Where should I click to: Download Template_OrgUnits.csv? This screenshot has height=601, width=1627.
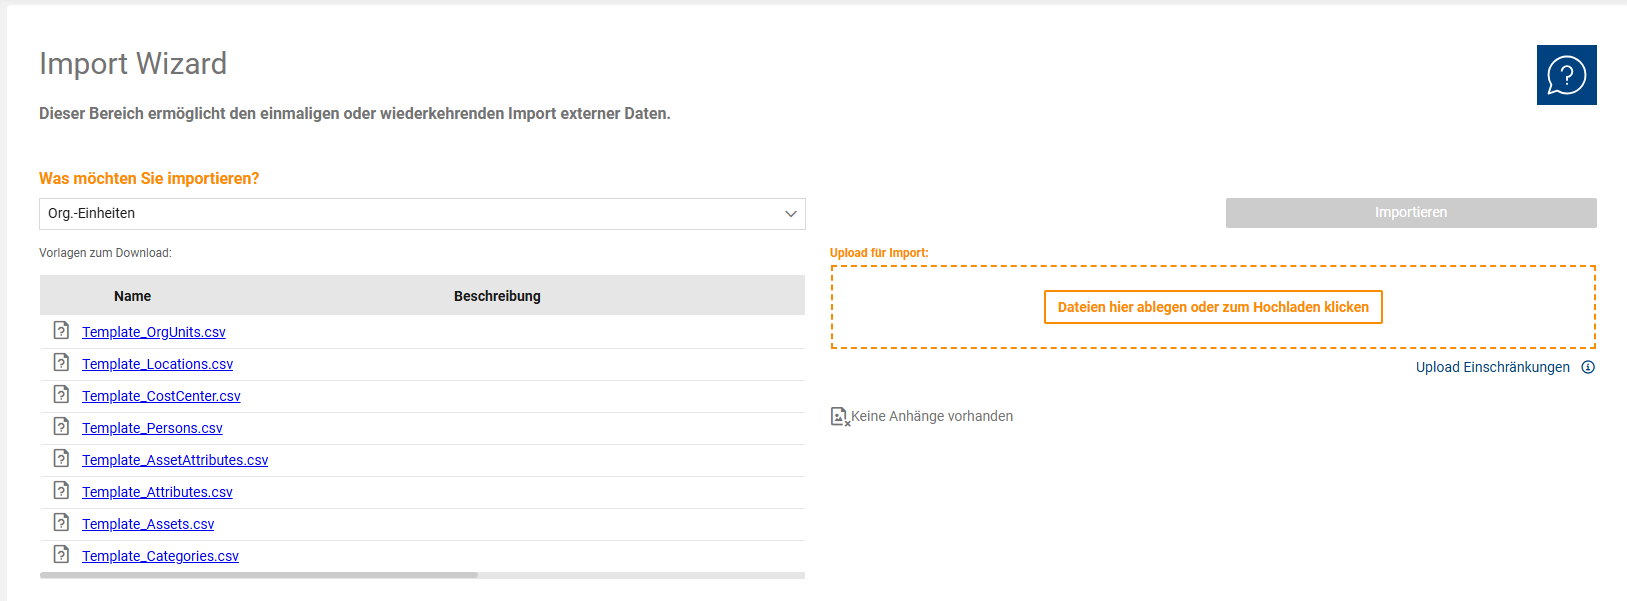[x=154, y=332]
